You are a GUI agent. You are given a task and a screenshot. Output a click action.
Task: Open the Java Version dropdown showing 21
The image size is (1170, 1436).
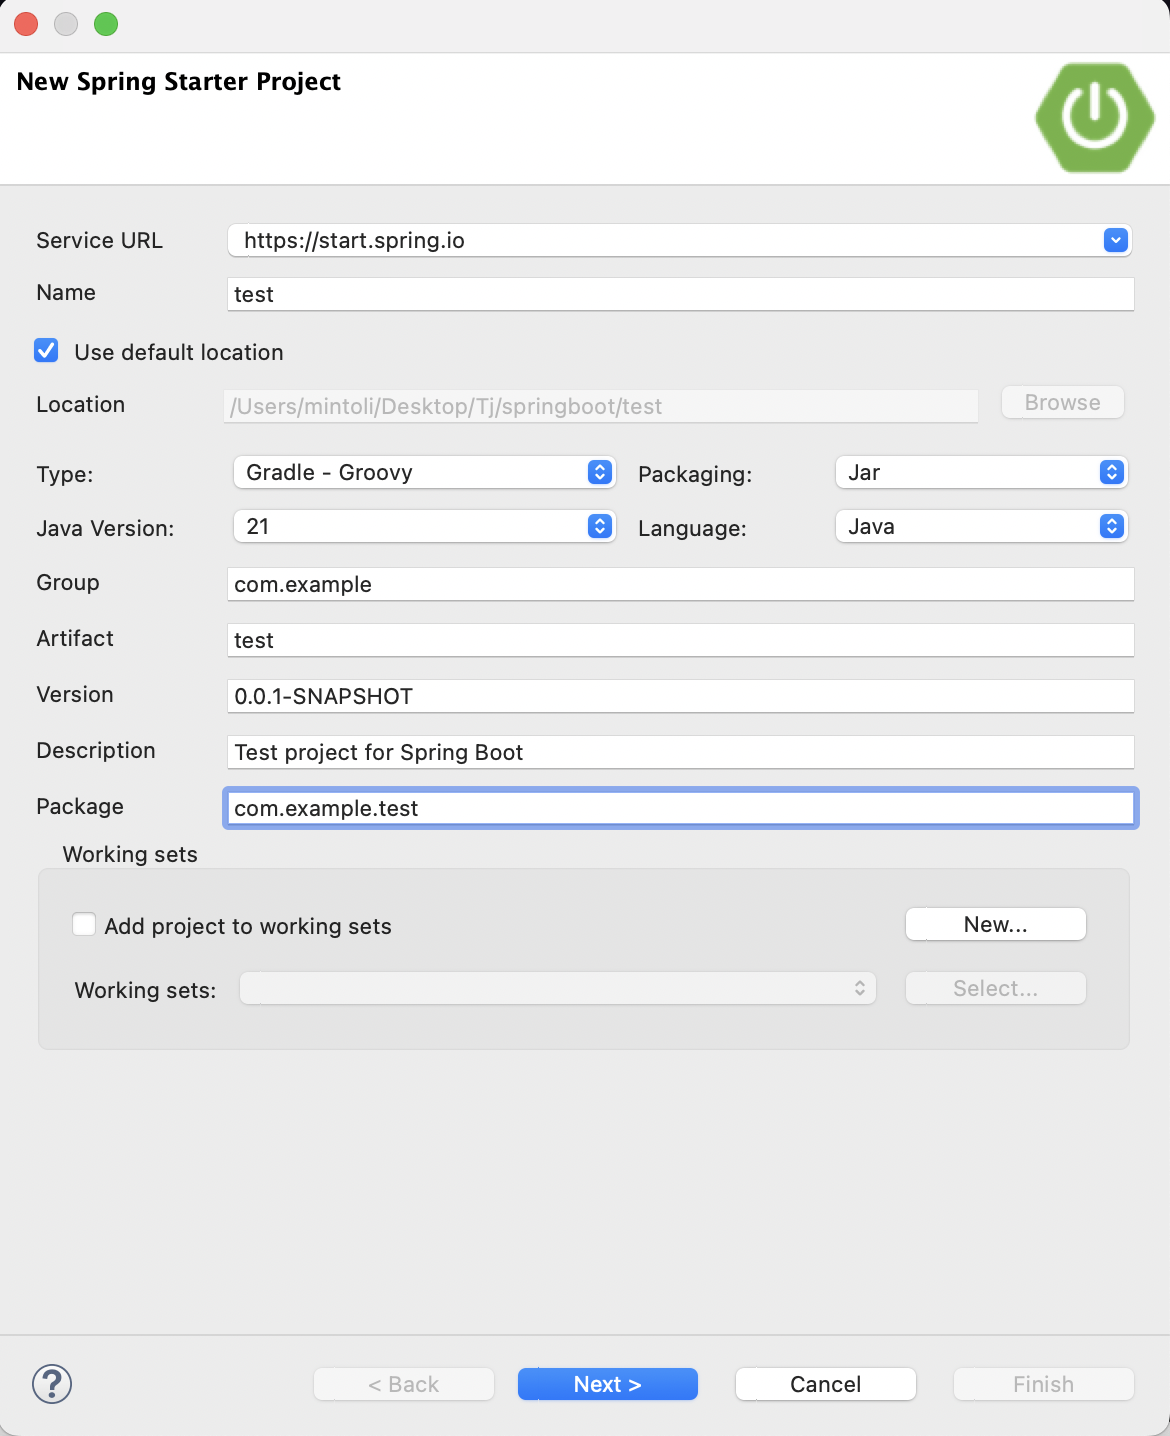[424, 526]
